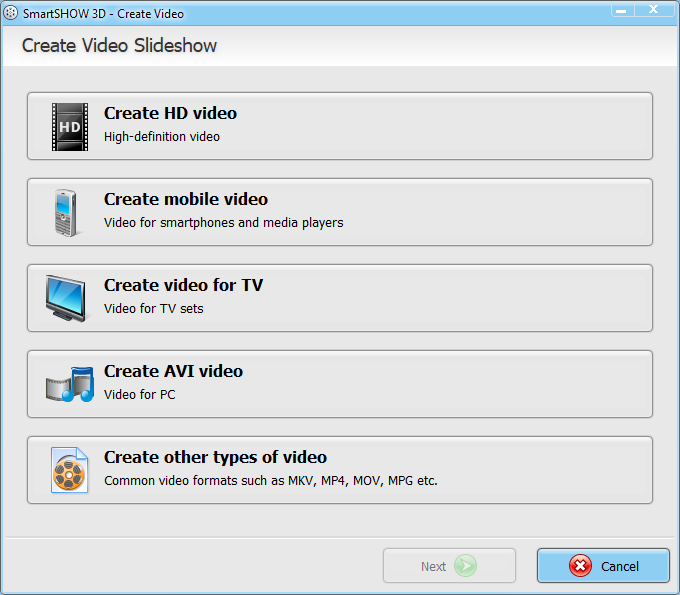Close the Create Video window
The image size is (680, 595).
(654, 10)
